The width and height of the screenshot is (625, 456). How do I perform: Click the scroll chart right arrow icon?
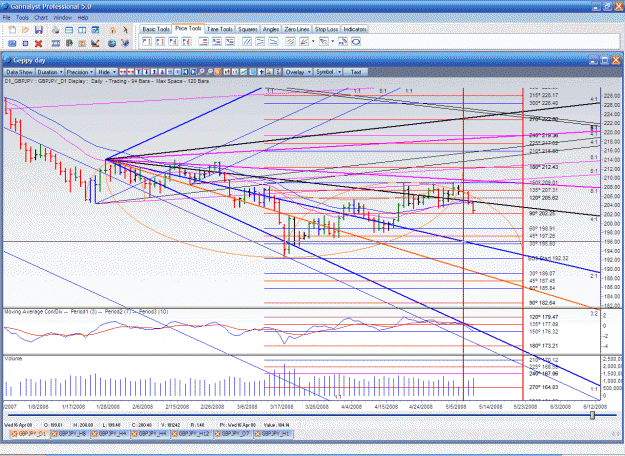pyautogui.click(x=193, y=72)
